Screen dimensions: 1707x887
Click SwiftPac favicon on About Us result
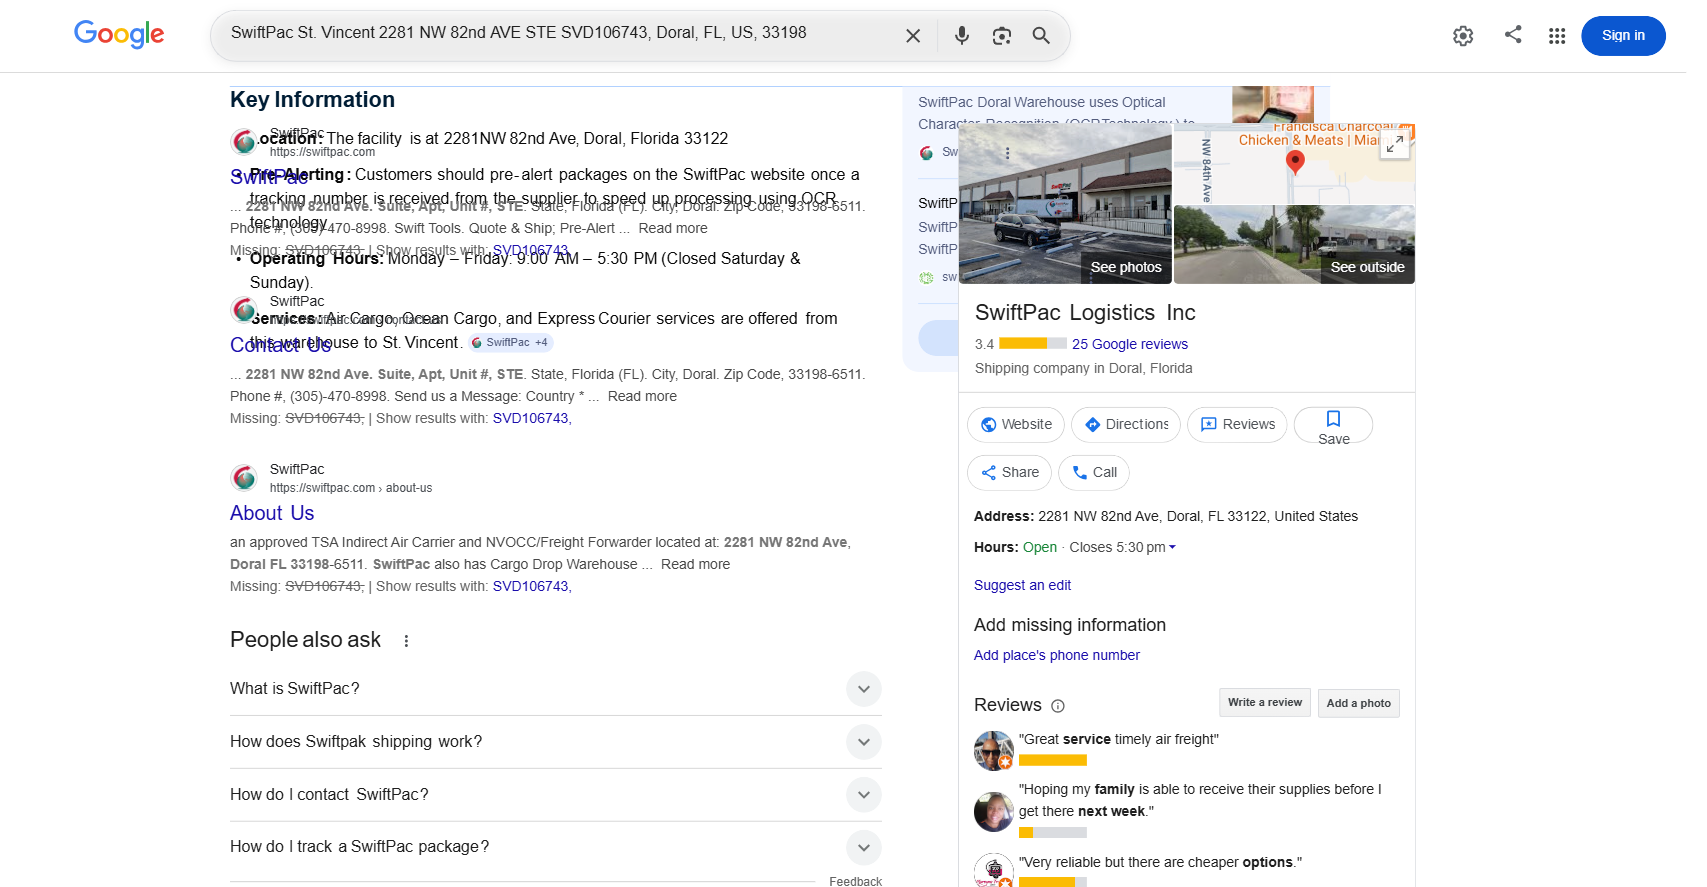(244, 478)
